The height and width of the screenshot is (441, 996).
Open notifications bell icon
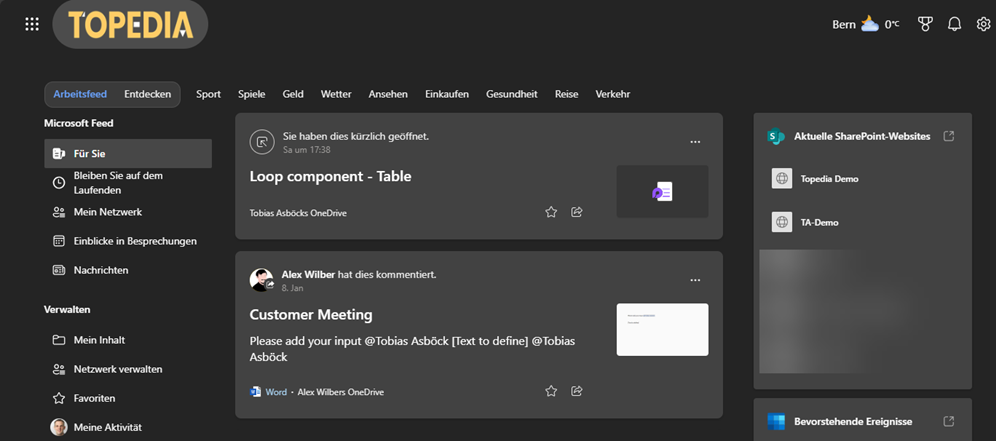click(x=954, y=24)
